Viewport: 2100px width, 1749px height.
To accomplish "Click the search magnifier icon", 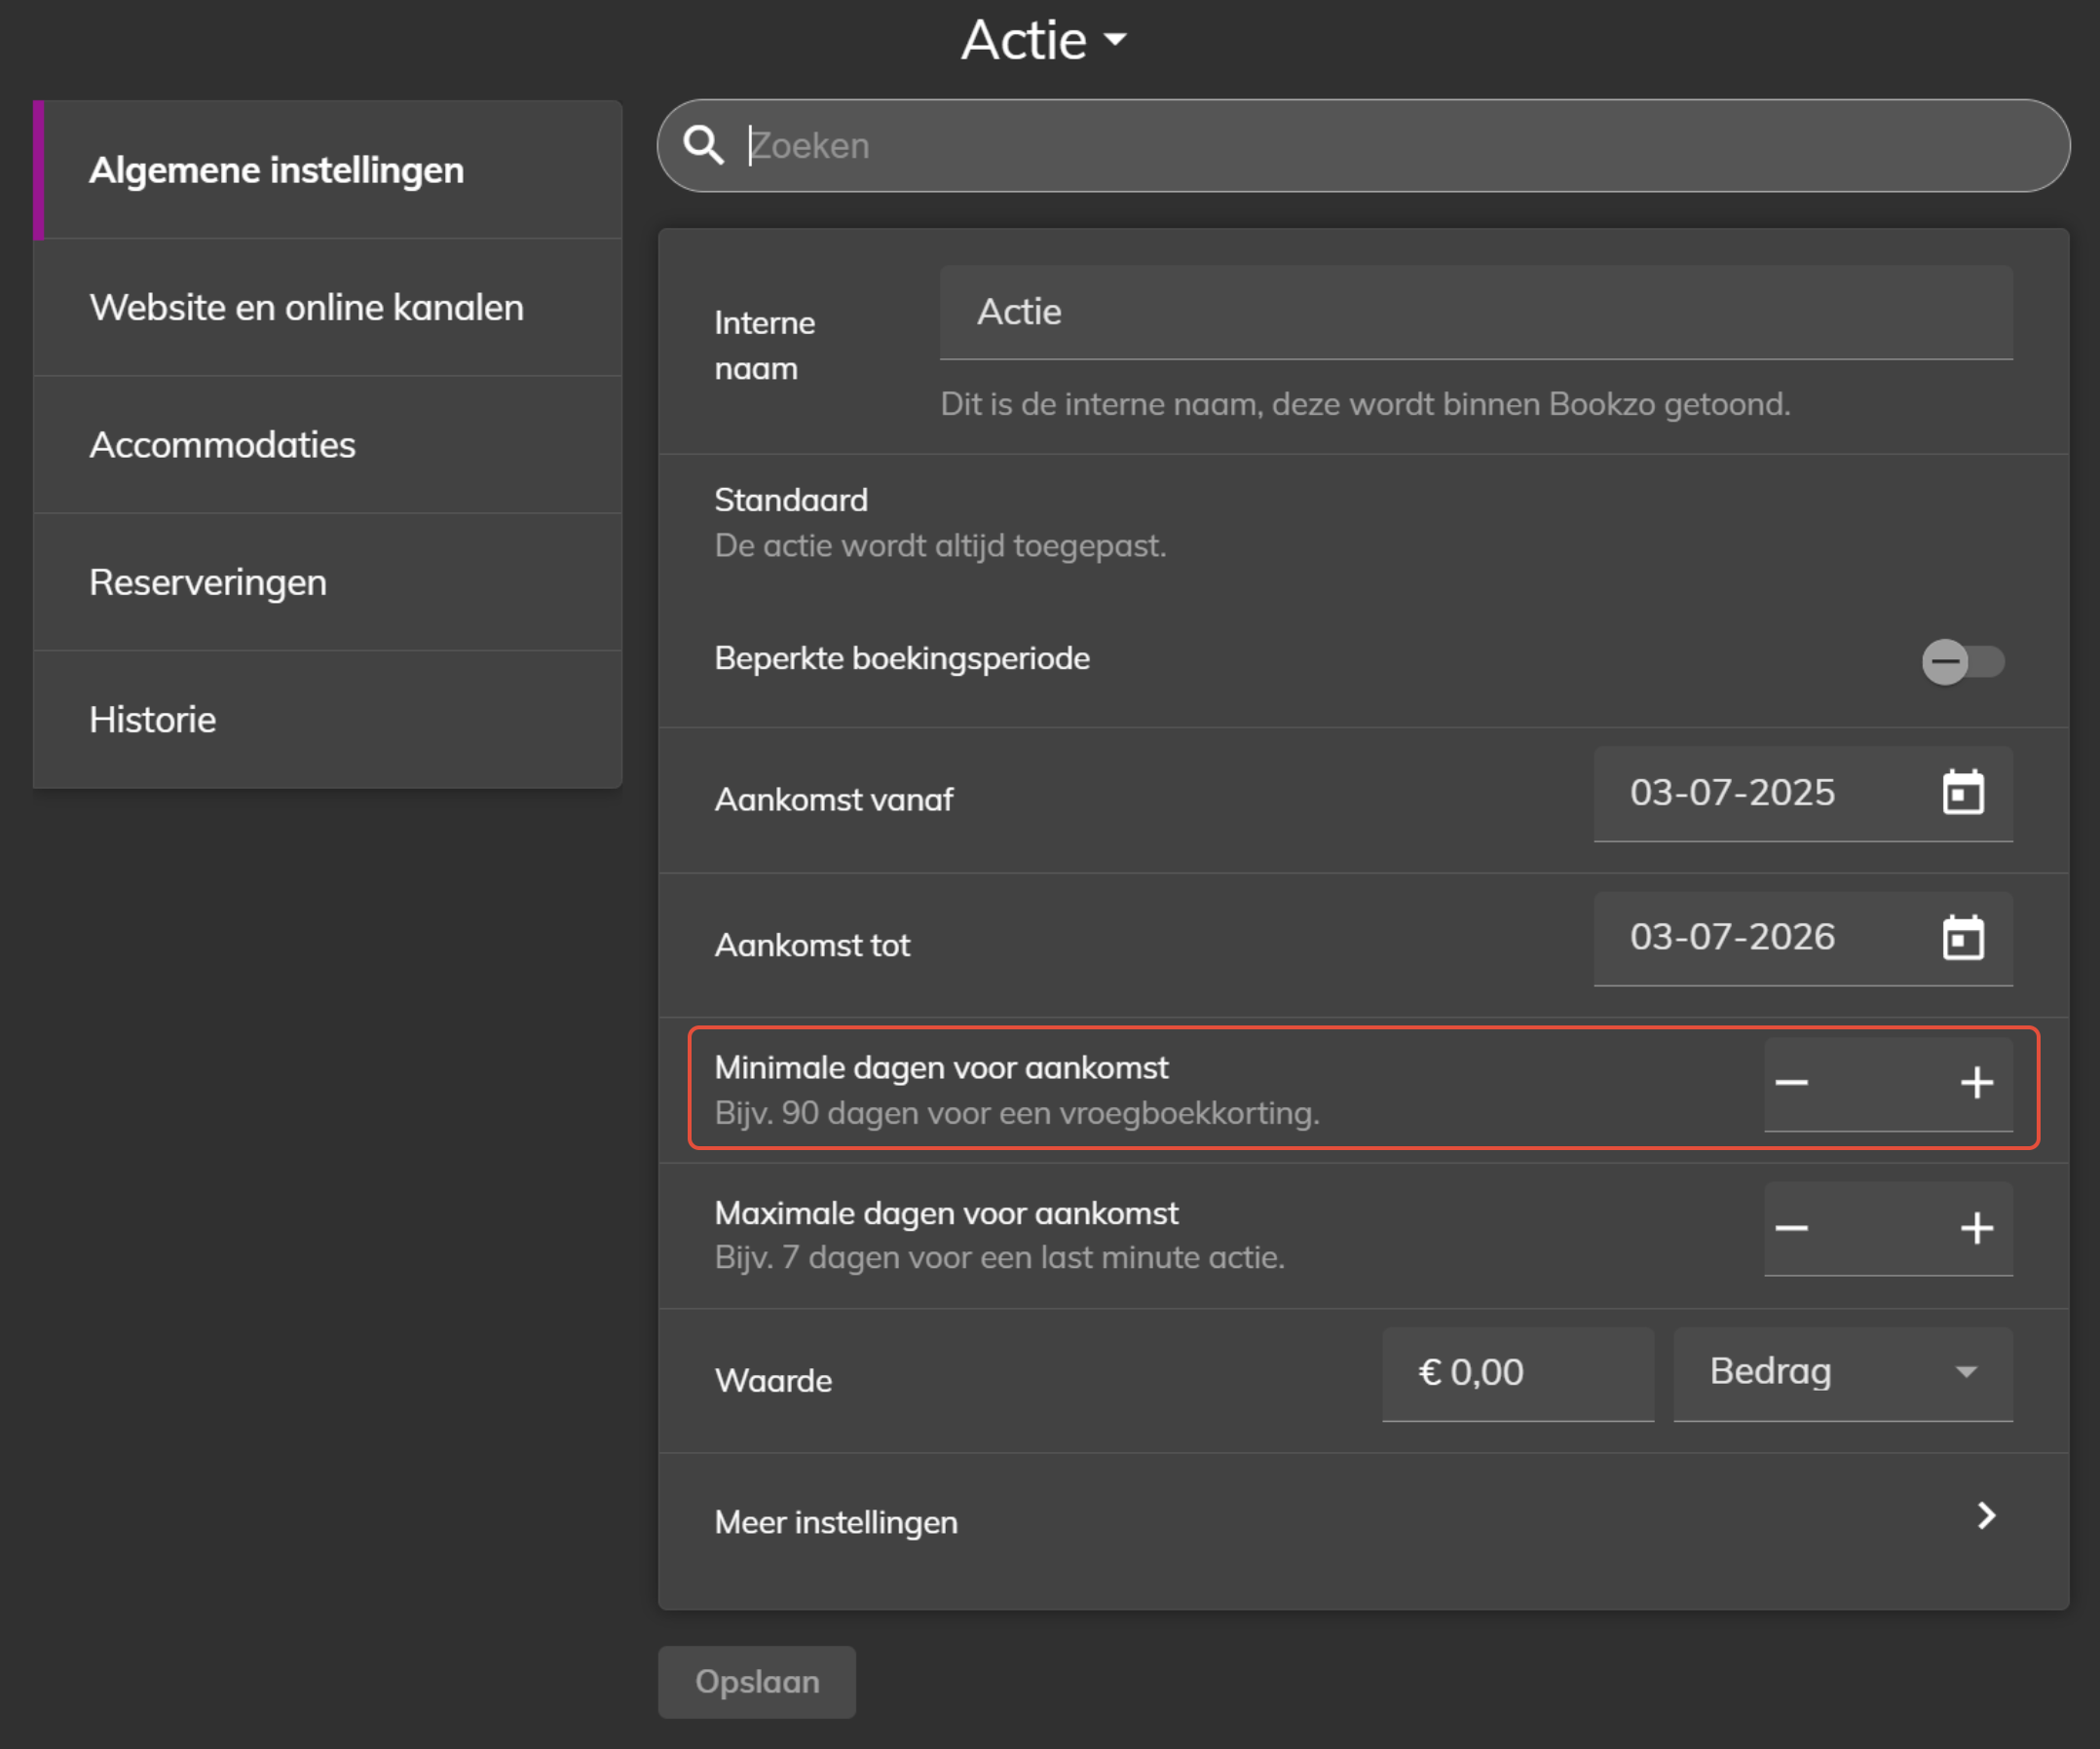I will [703, 145].
